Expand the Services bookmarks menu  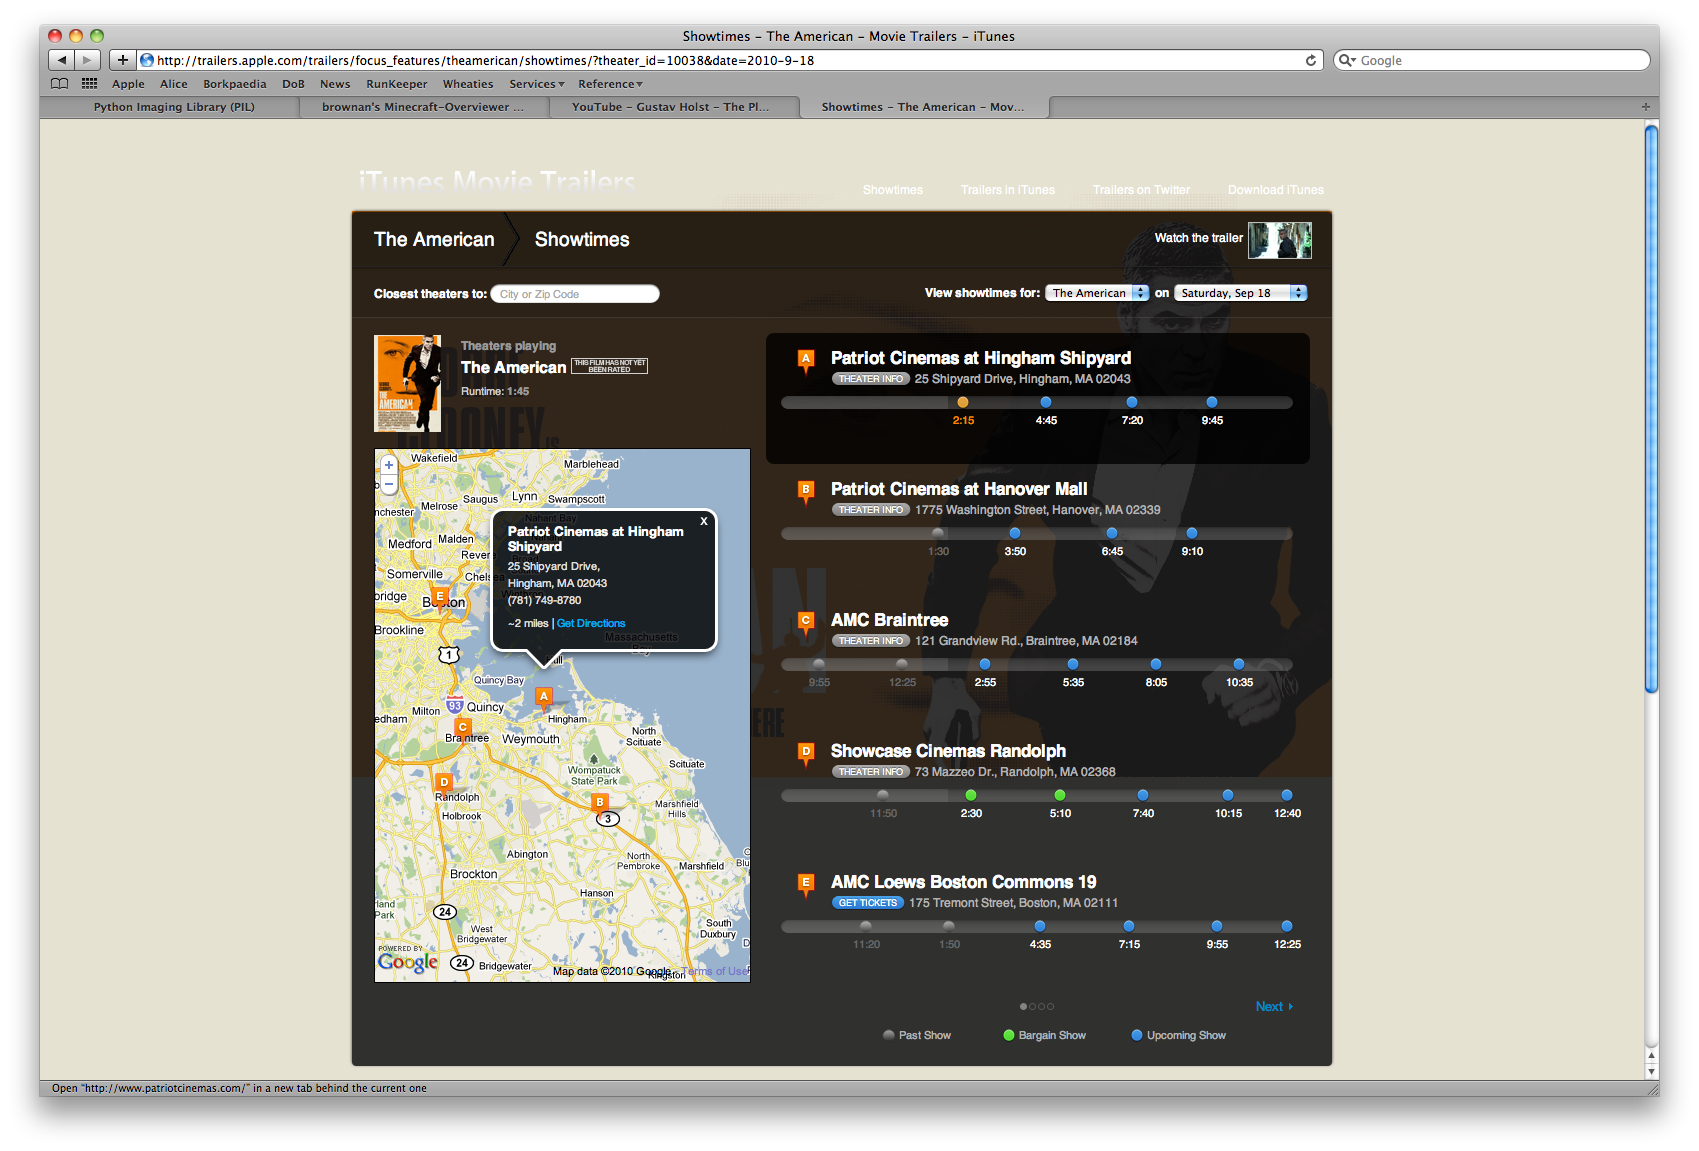pyautogui.click(x=536, y=84)
